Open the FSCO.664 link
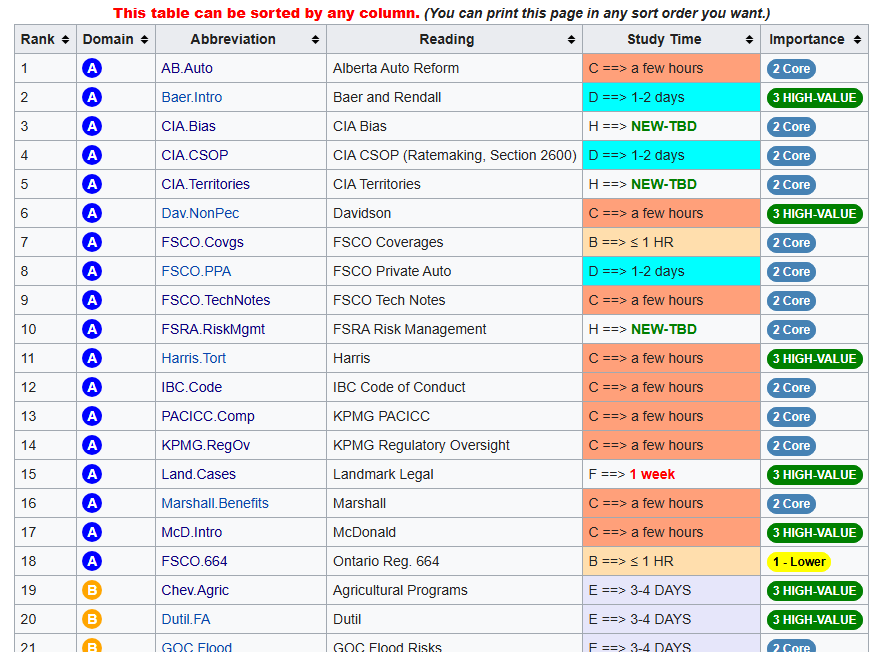Screen dimensions: 884x652 point(194,561)
